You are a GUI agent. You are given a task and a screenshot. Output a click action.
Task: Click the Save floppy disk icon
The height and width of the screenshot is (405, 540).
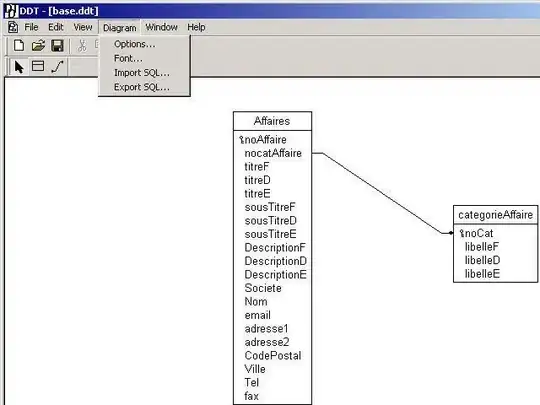pos(57,45)
